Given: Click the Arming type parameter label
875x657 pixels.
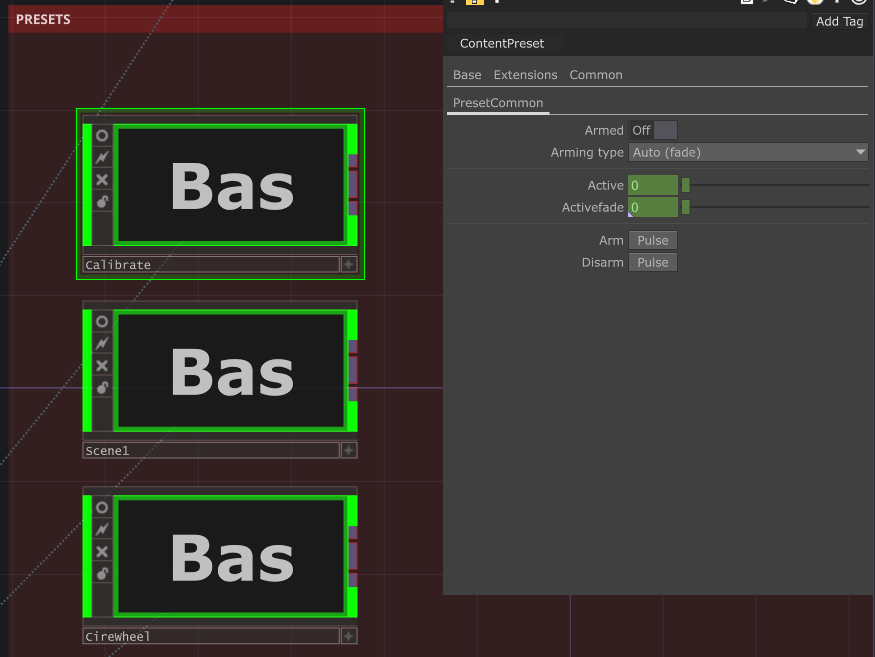Looking at the screenshot, I should pos(587,152).
